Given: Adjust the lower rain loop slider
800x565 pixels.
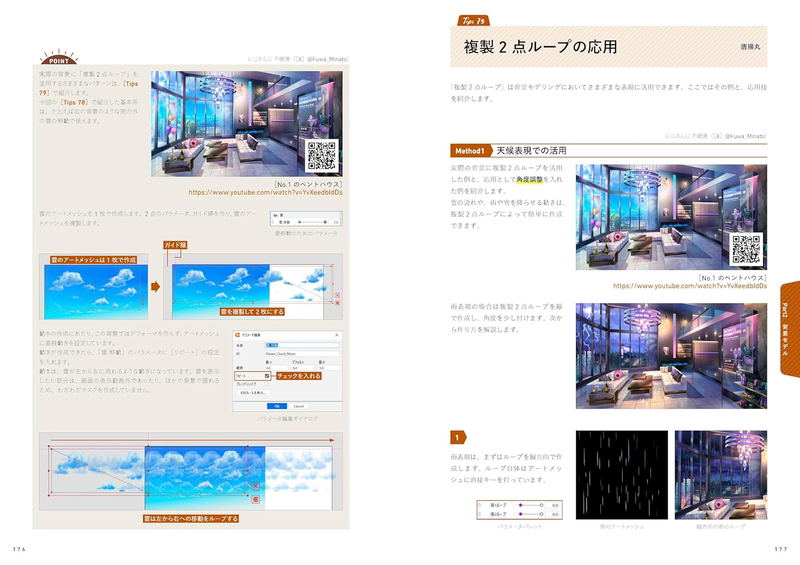Looking at the screenshot, I should (x=531, y=514).
